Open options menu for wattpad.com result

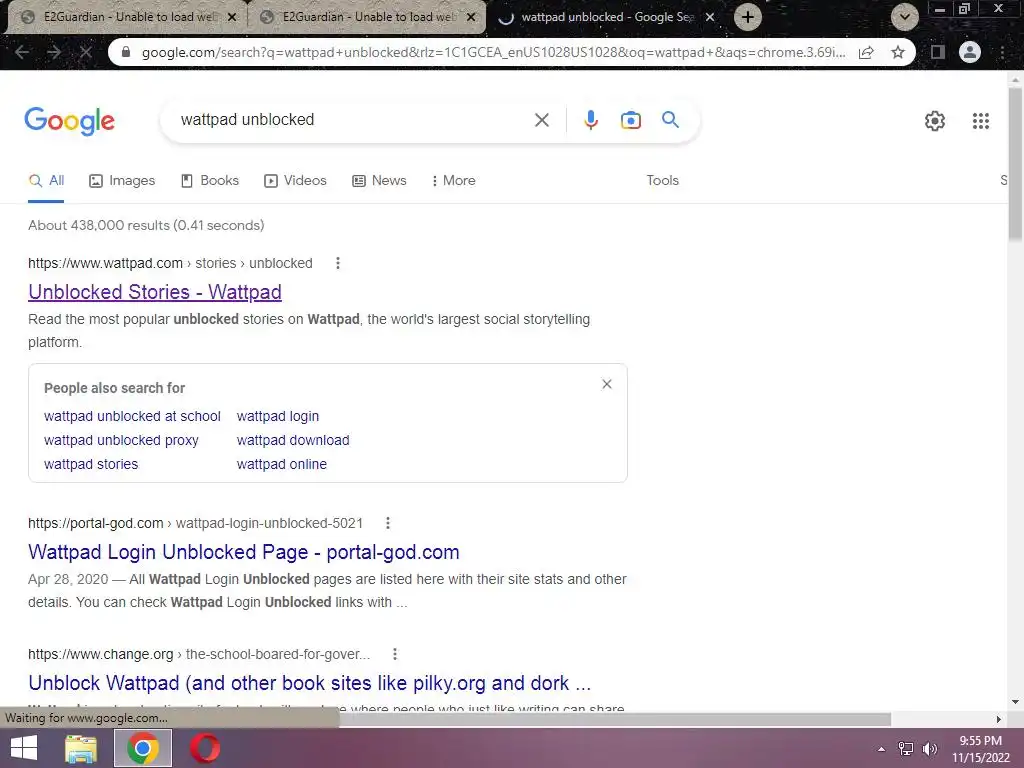click(338, 263)
